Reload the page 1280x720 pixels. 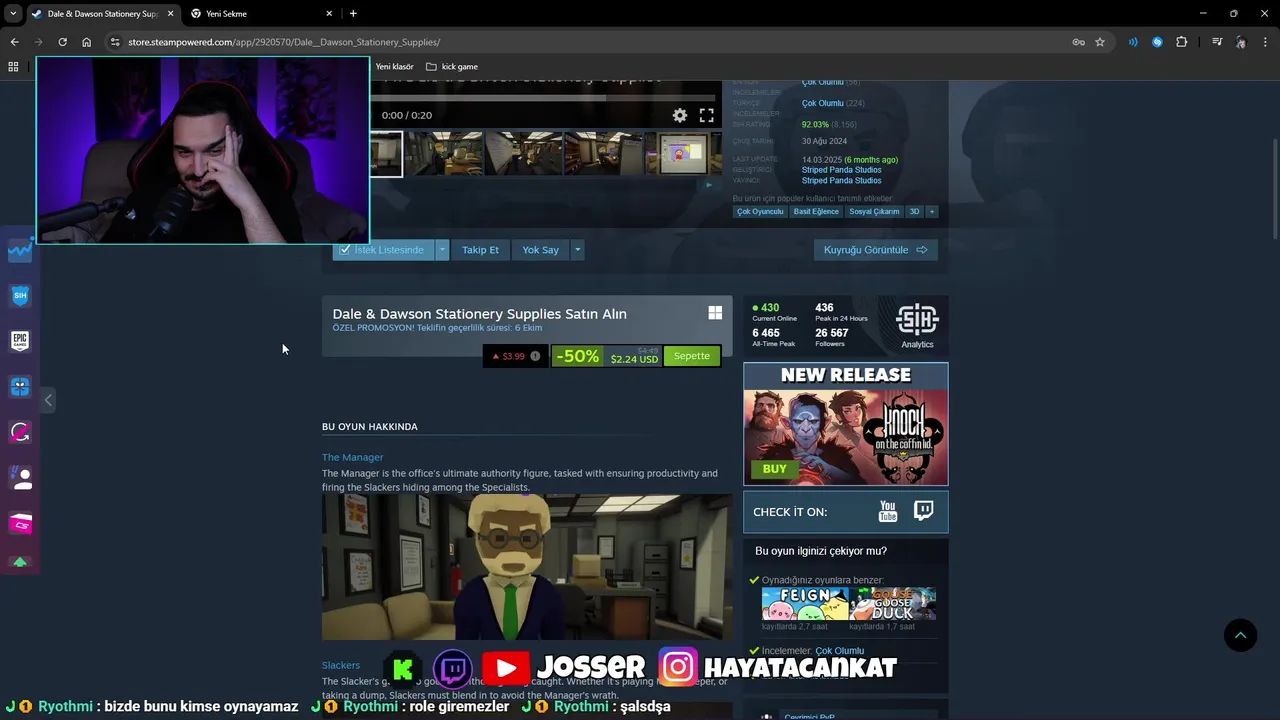[x=62, y=42]
